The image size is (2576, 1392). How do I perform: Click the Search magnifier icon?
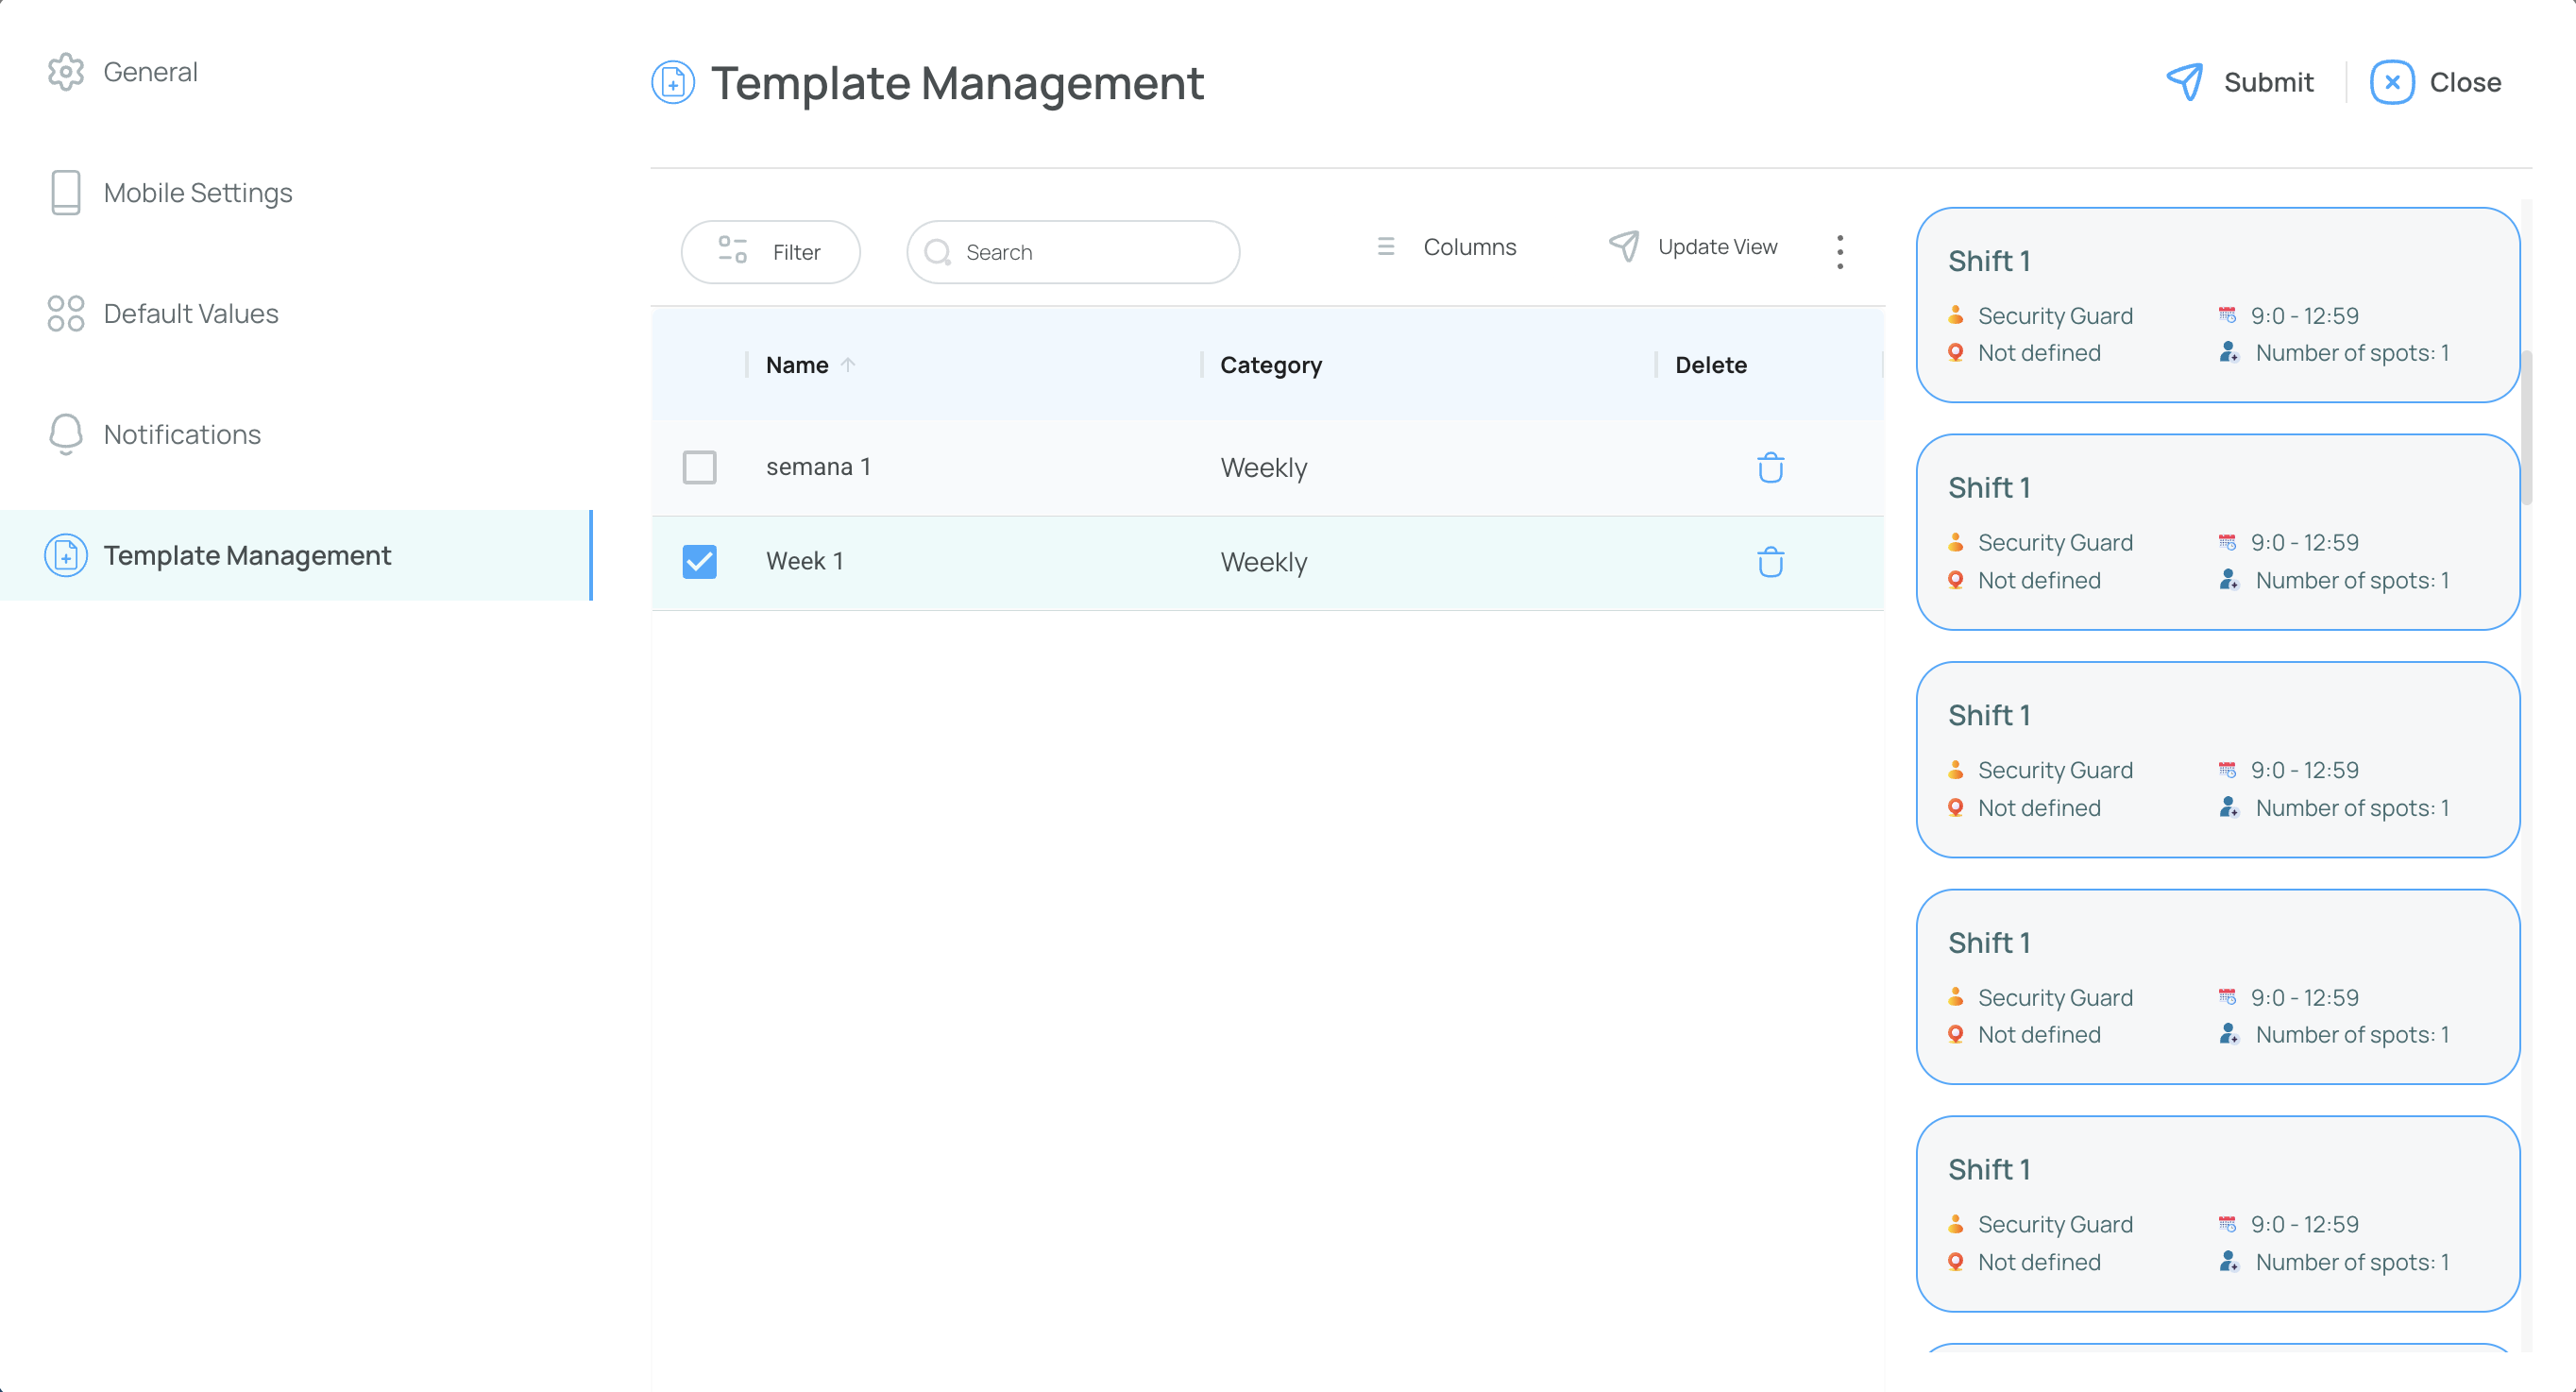coord(938,252)
